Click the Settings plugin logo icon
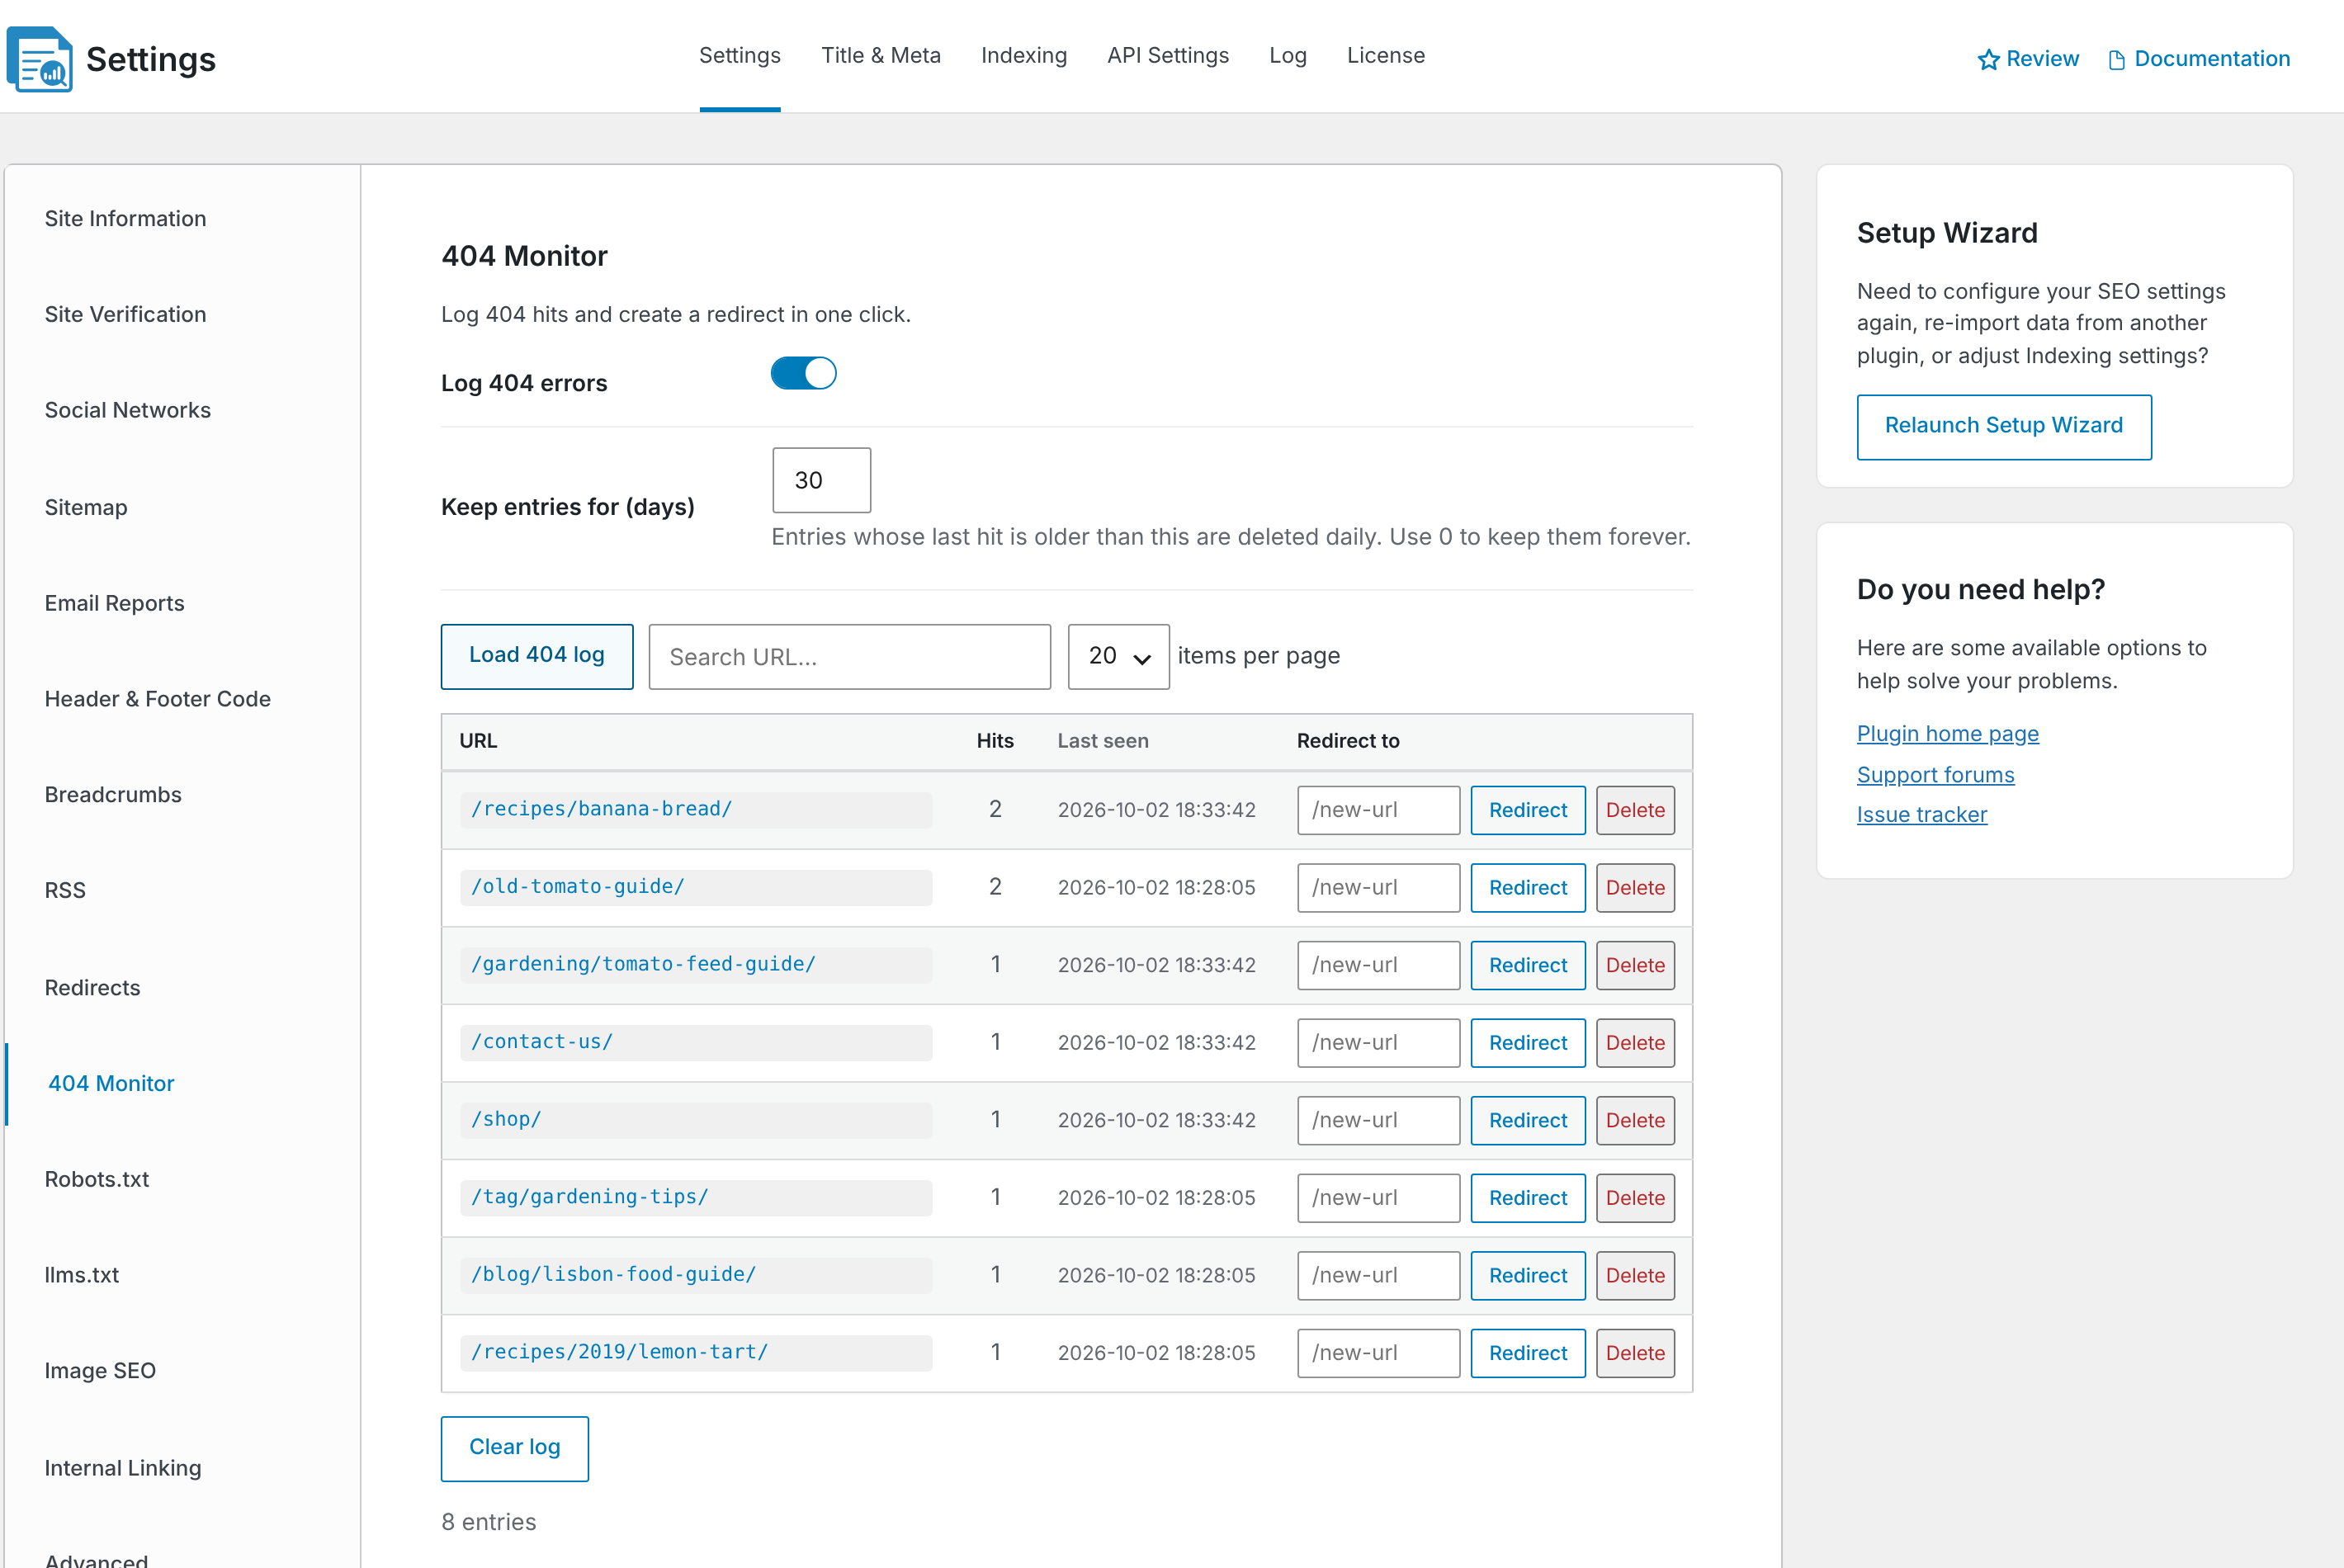 click(40, 59)
